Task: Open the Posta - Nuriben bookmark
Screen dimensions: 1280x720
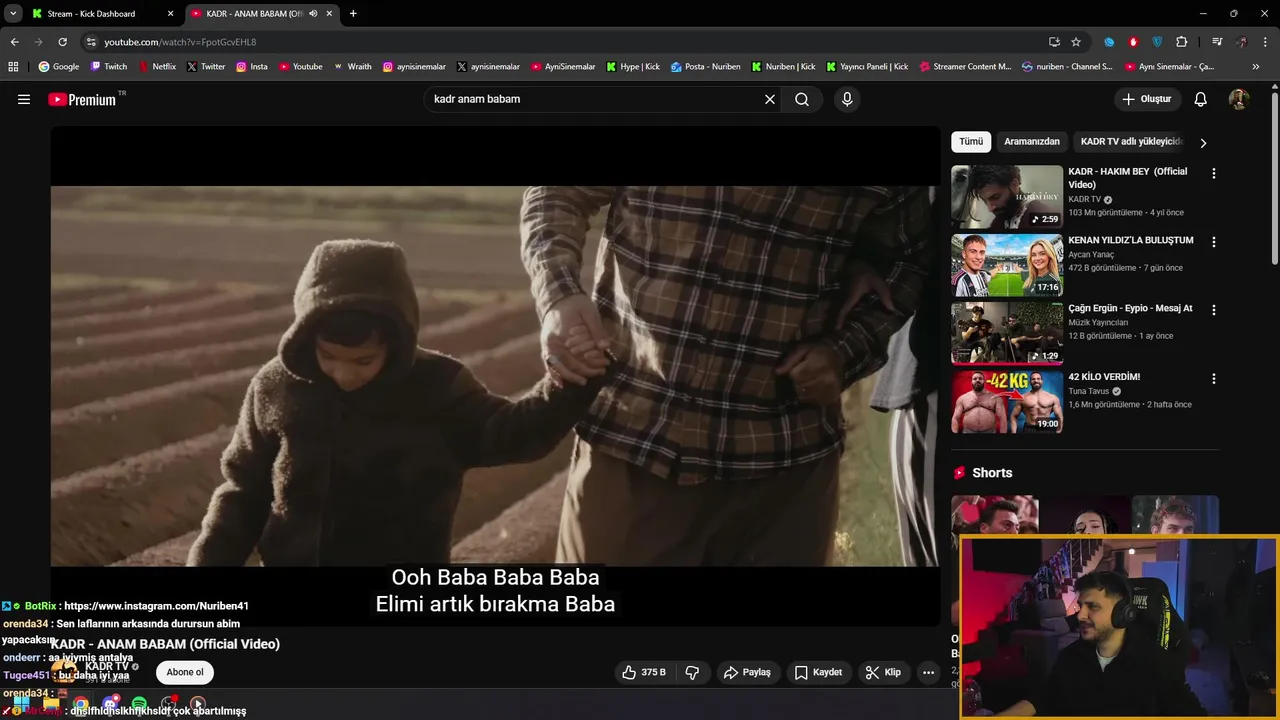Action: (x=706, y=67)
